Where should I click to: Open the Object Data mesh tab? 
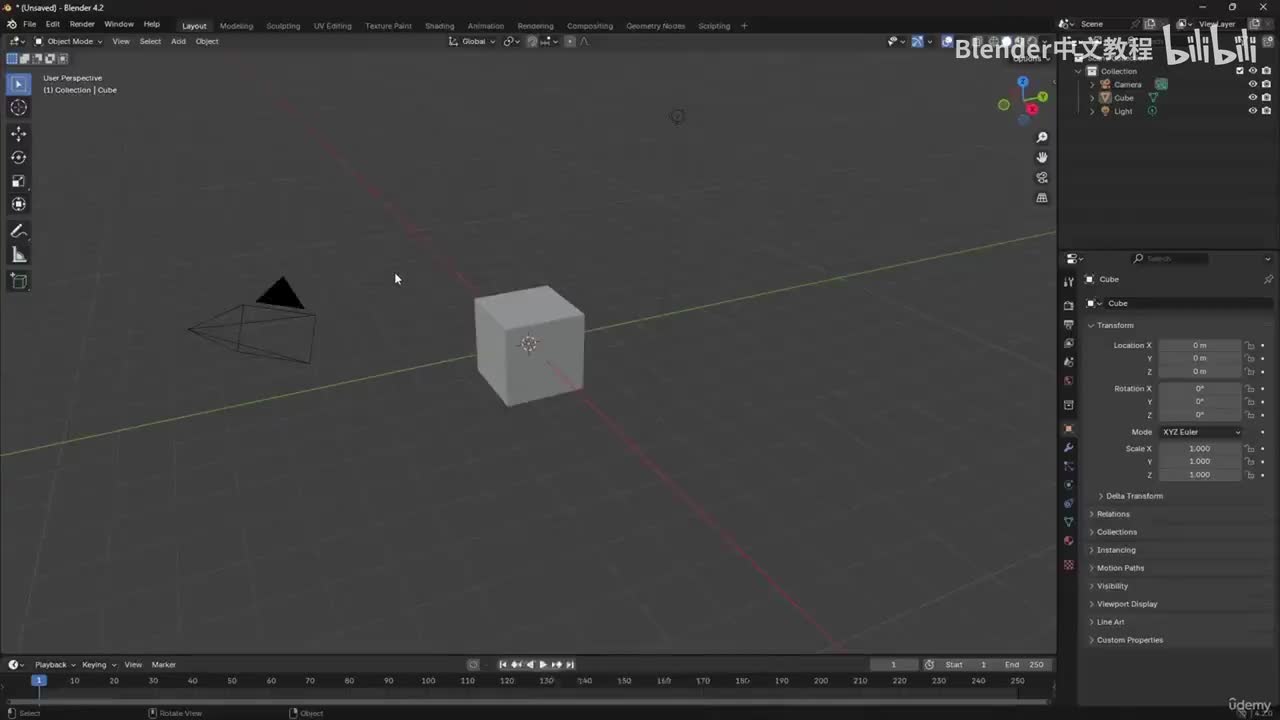tap(1068, 522)
